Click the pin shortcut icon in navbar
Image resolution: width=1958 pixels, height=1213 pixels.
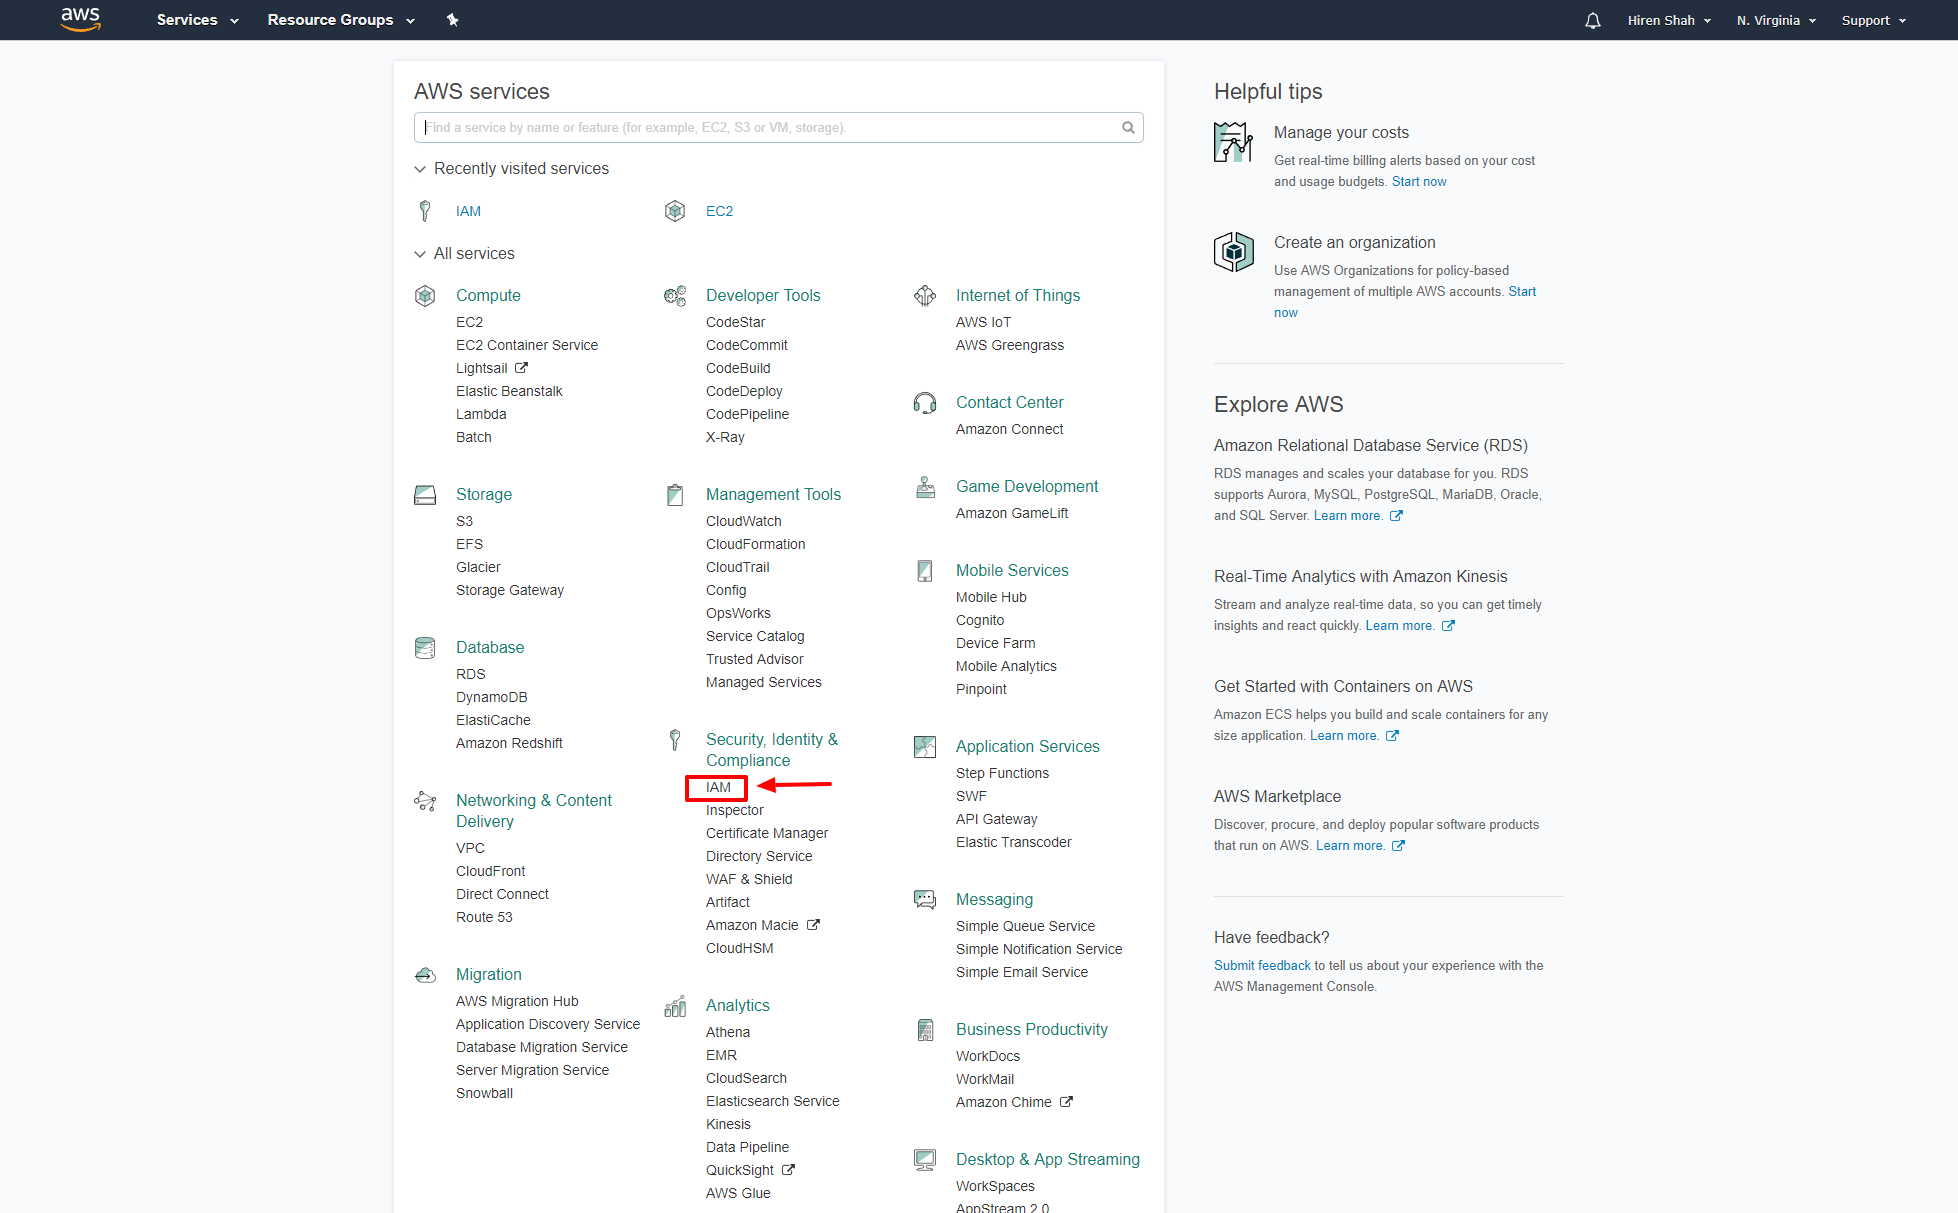[x=452, y=20]
